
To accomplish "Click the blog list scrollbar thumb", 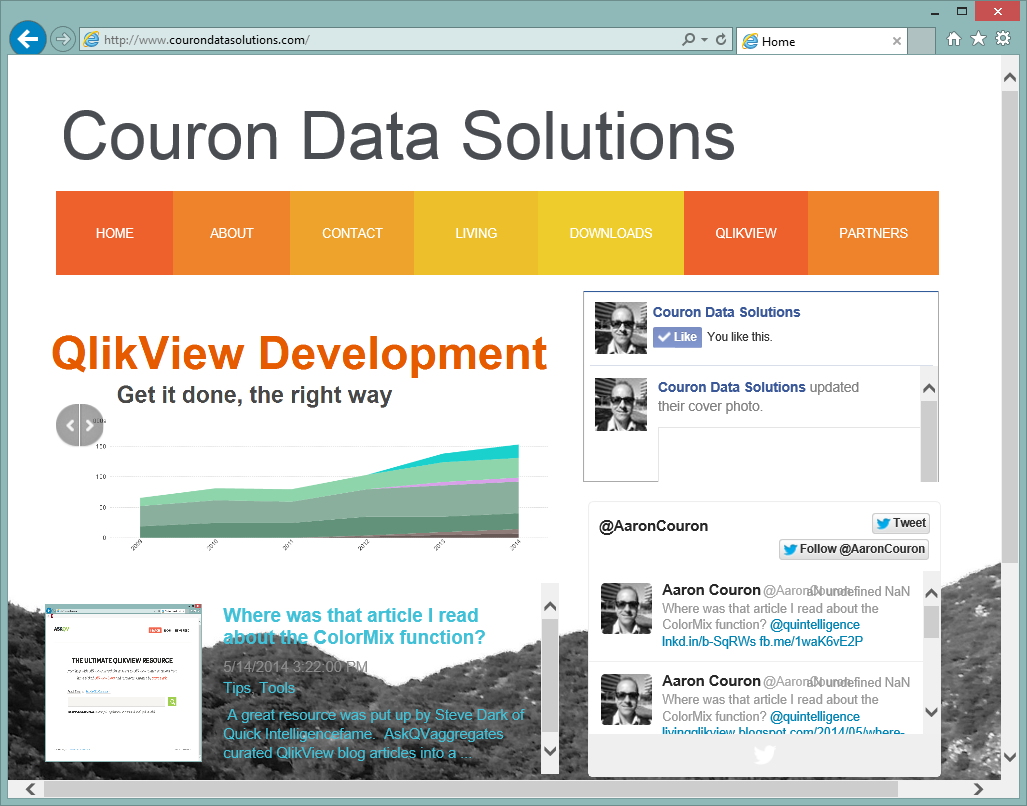I will [x=550, y=676].
